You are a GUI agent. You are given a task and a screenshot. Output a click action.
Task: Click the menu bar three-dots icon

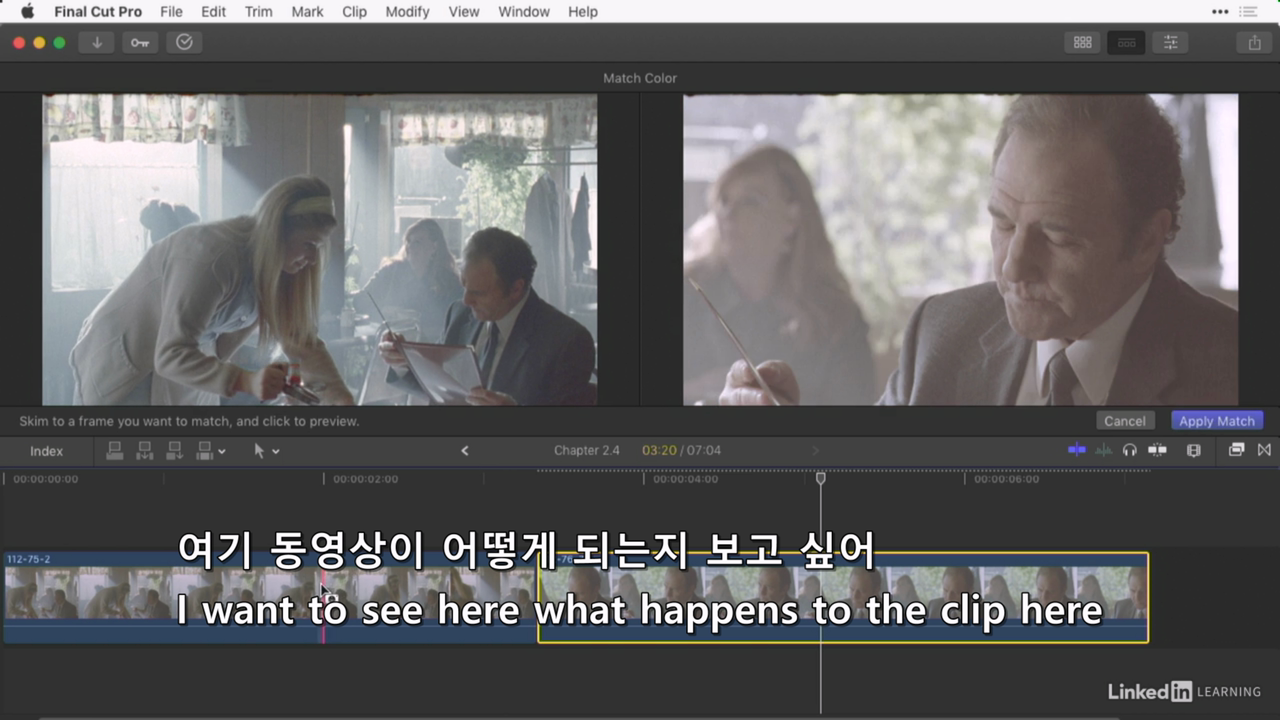[1220, 12]
